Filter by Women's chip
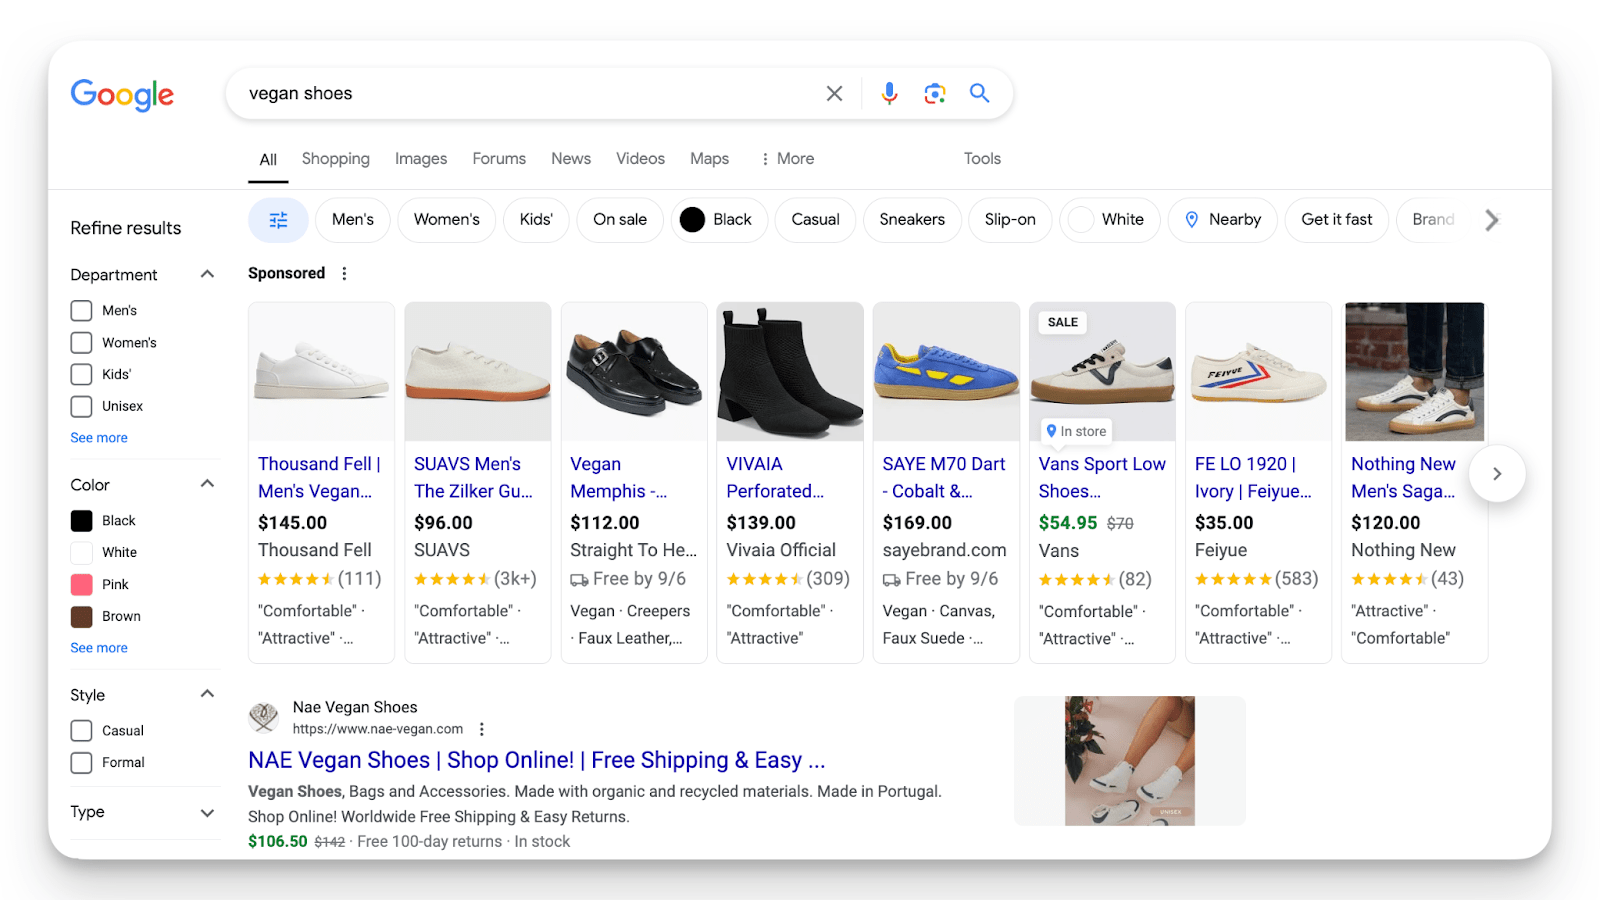1600x900 pixels. pyautogui.click(x=447, y=220)
